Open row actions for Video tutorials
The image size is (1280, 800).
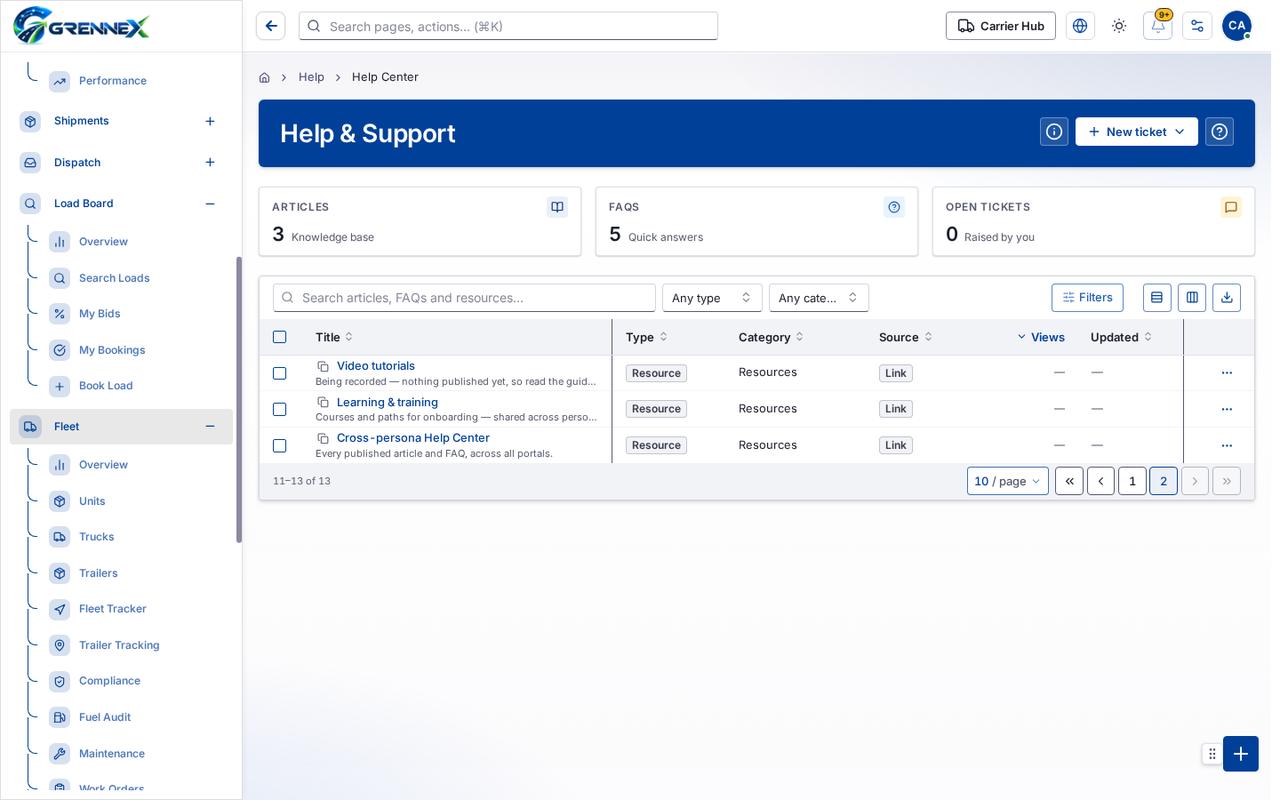(x=1227, y=373)
